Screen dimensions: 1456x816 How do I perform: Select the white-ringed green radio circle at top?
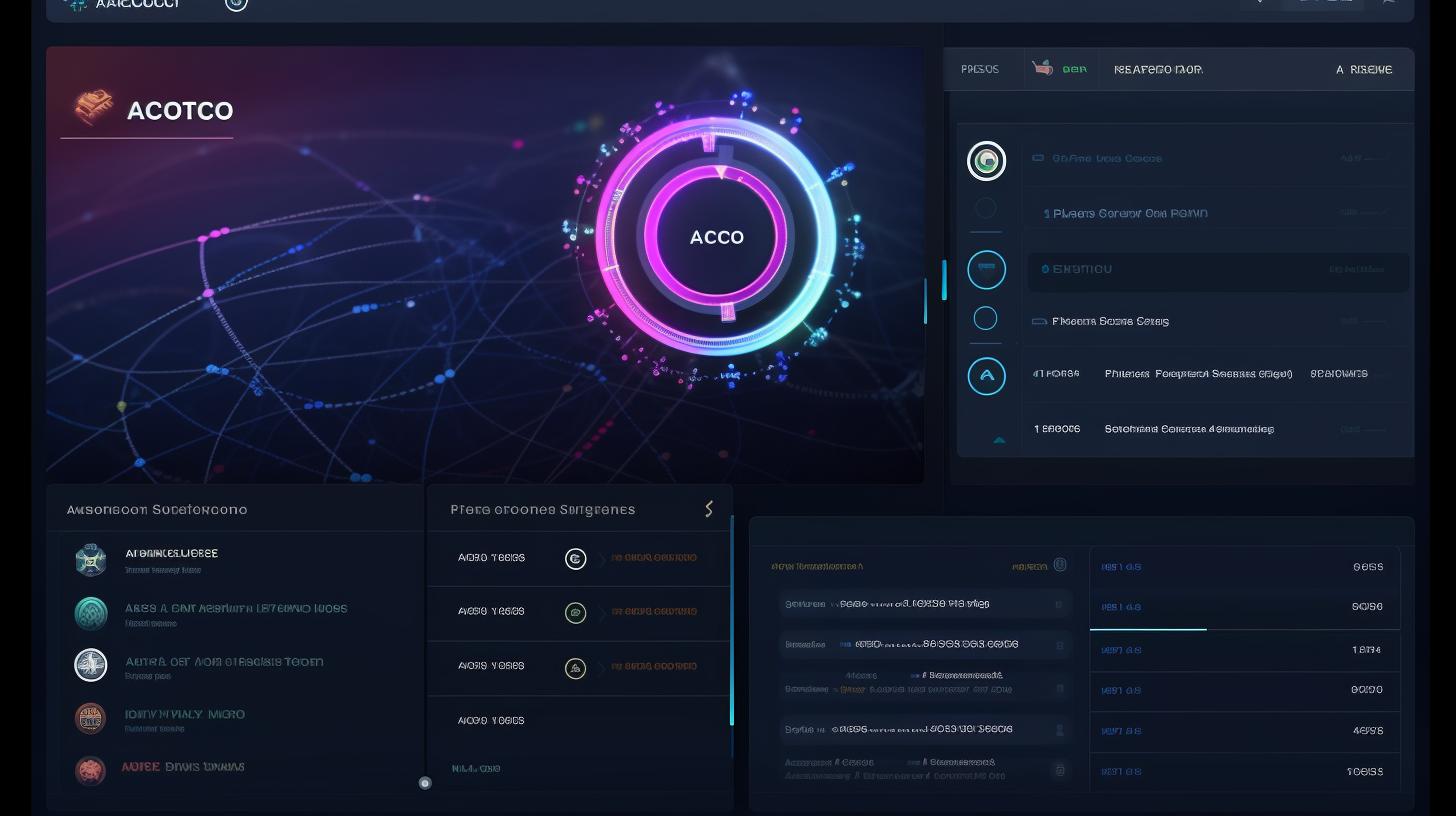pyautogui.click(x=986, y=161)
